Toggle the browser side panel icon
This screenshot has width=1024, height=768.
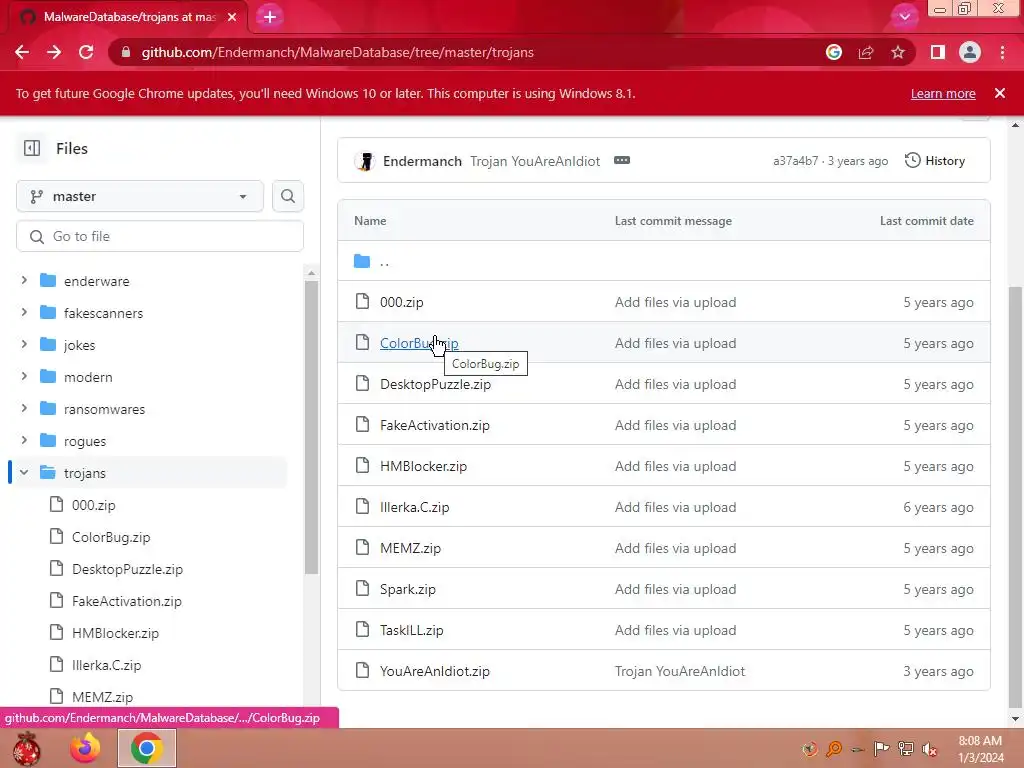pyautogui.click(x=938, y=52)
